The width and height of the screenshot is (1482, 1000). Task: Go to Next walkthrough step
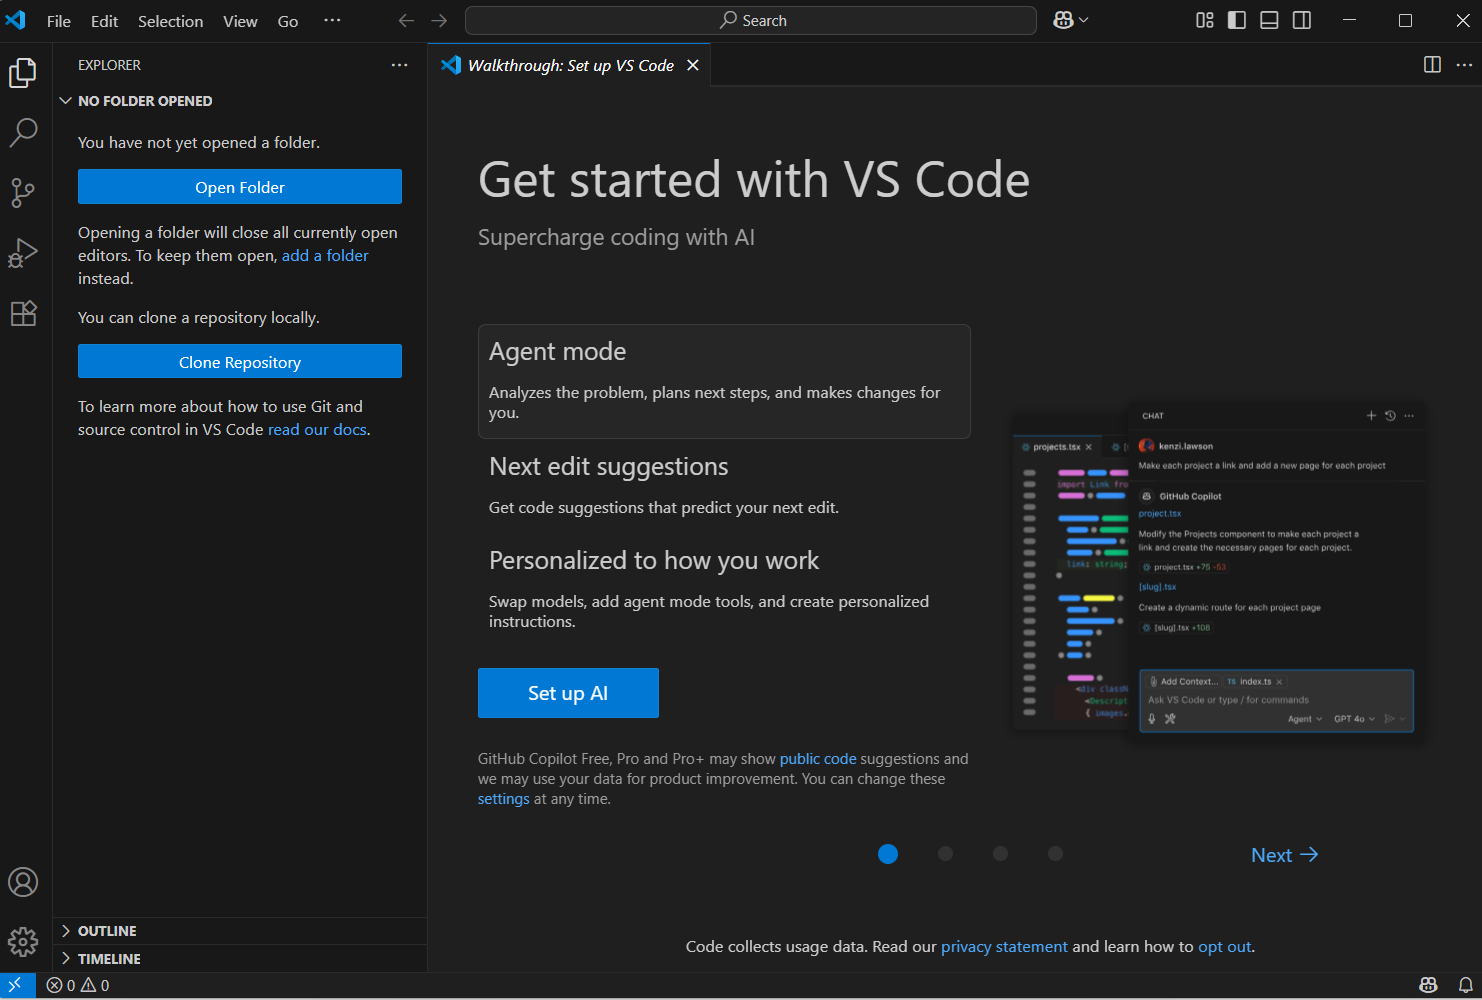[x=1284, y=855]
